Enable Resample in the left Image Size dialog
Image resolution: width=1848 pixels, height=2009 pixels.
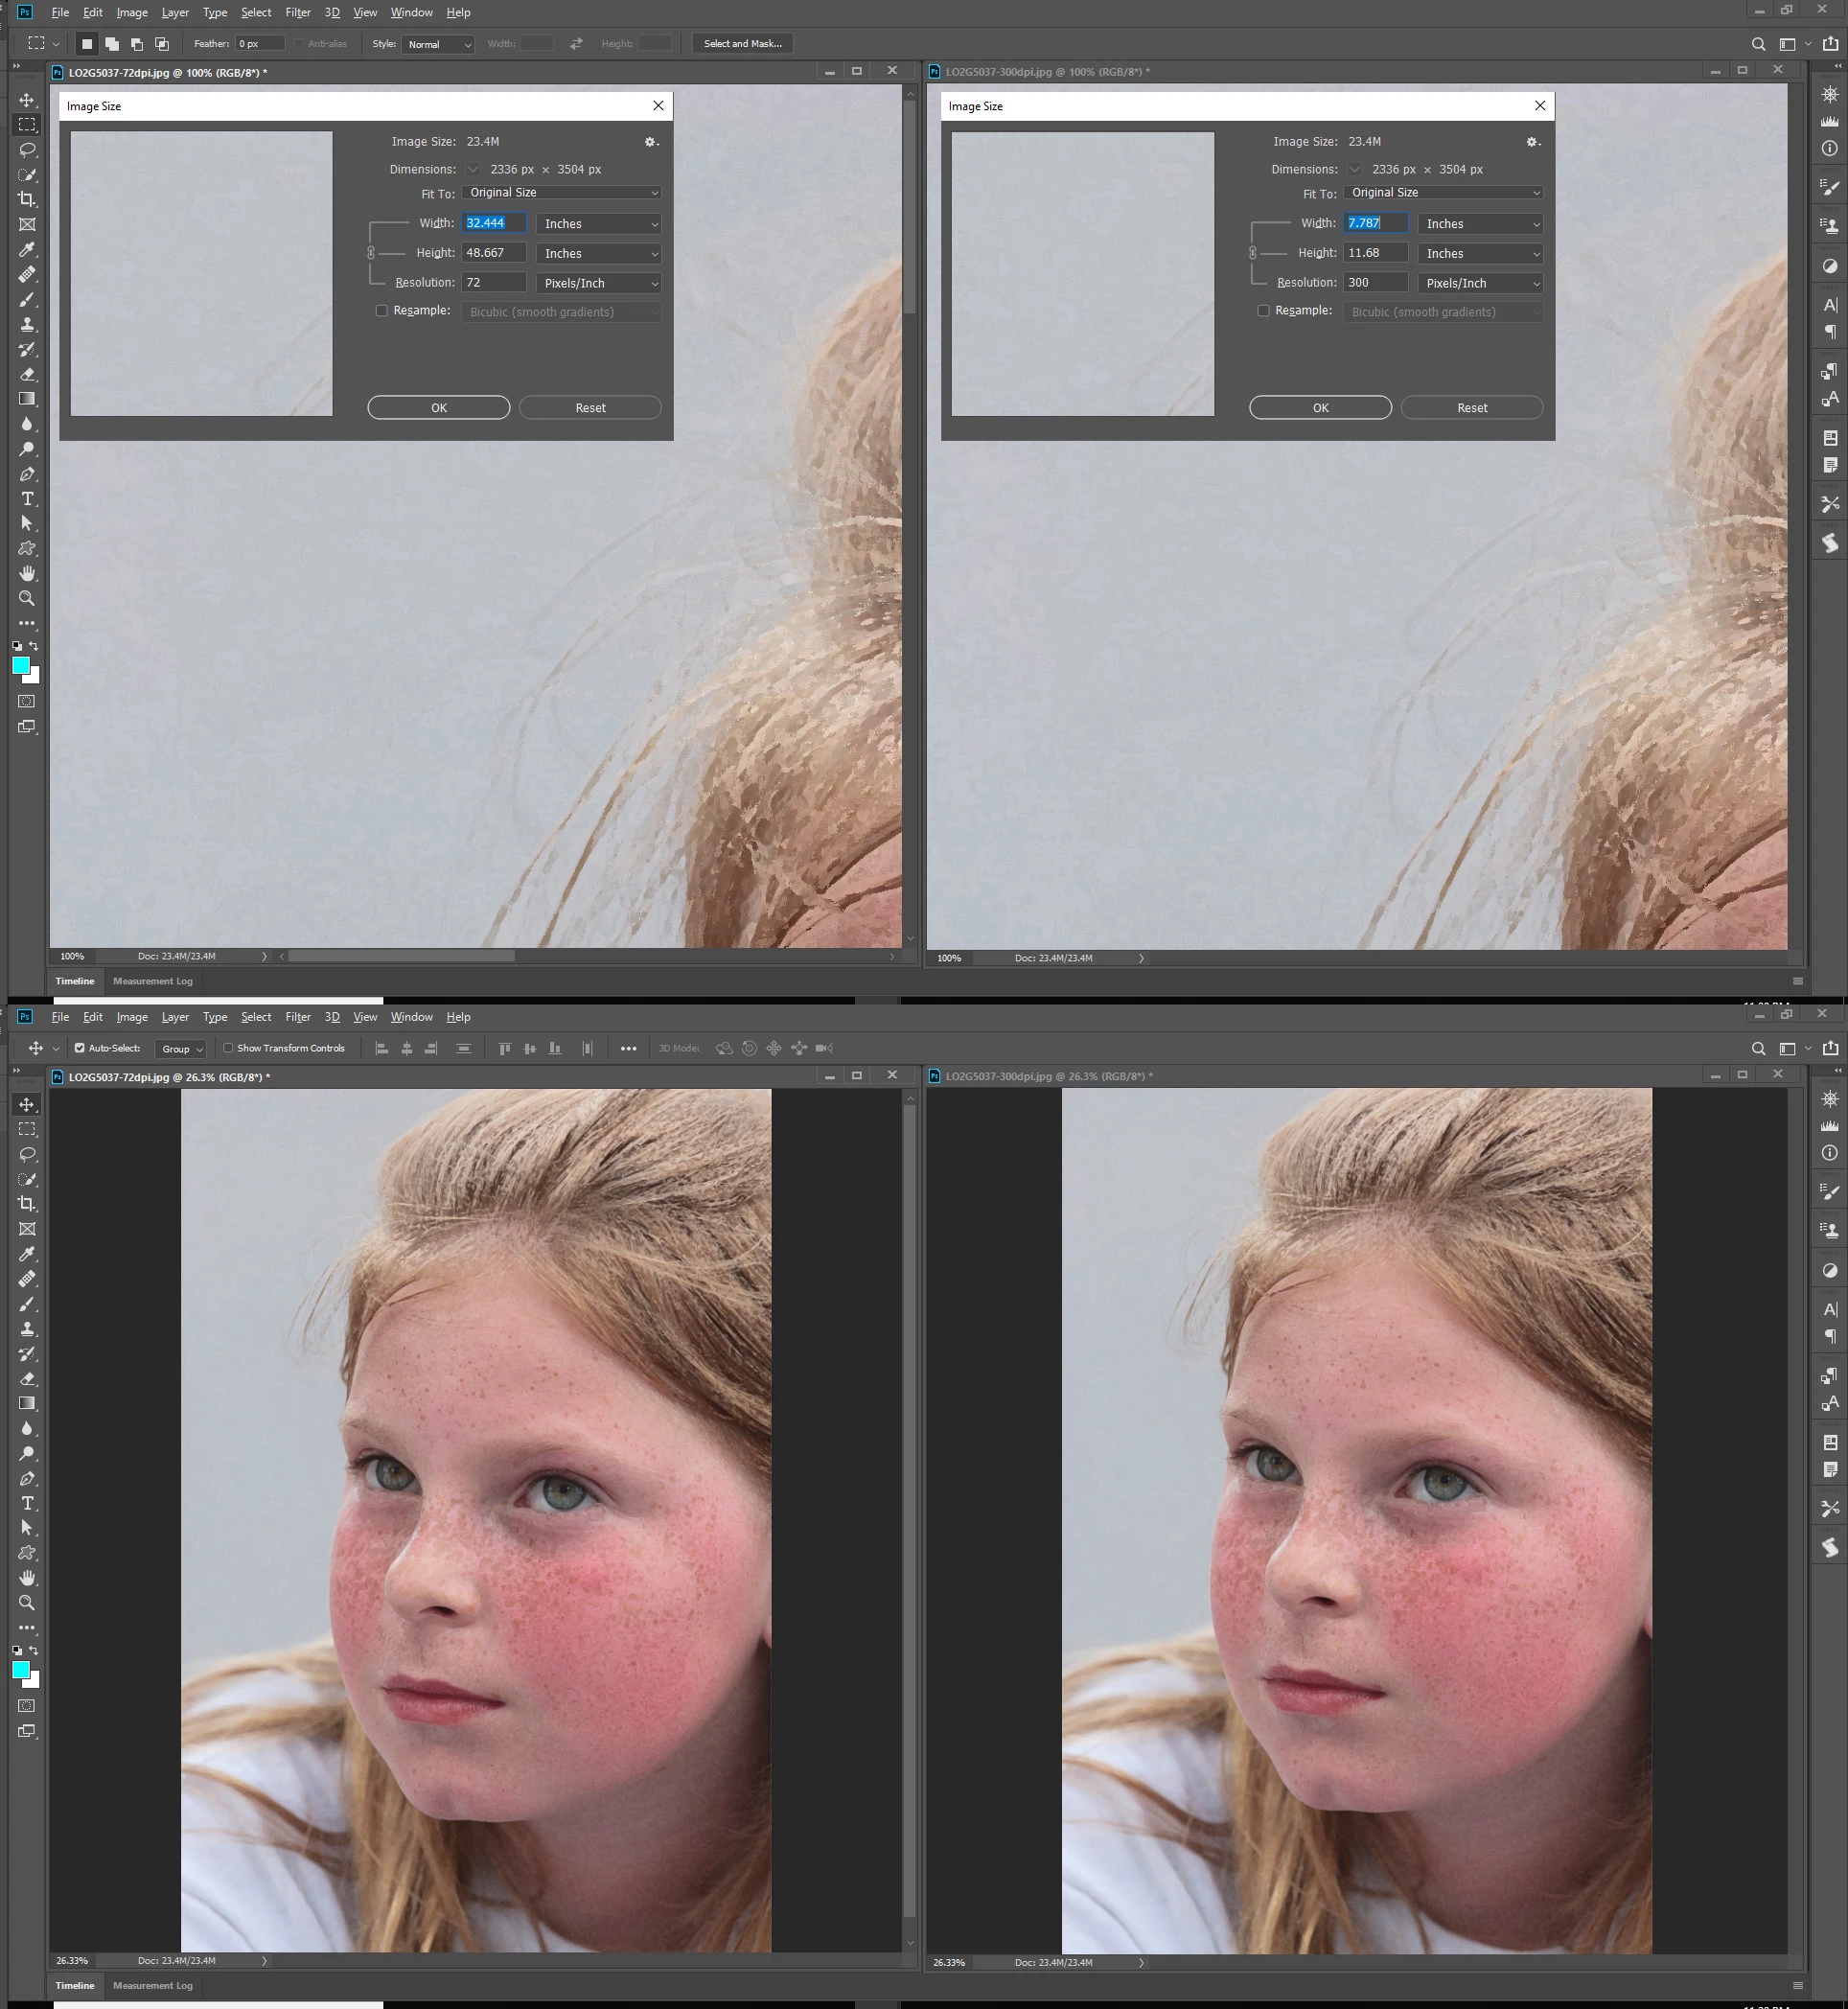tap(381, 311)
